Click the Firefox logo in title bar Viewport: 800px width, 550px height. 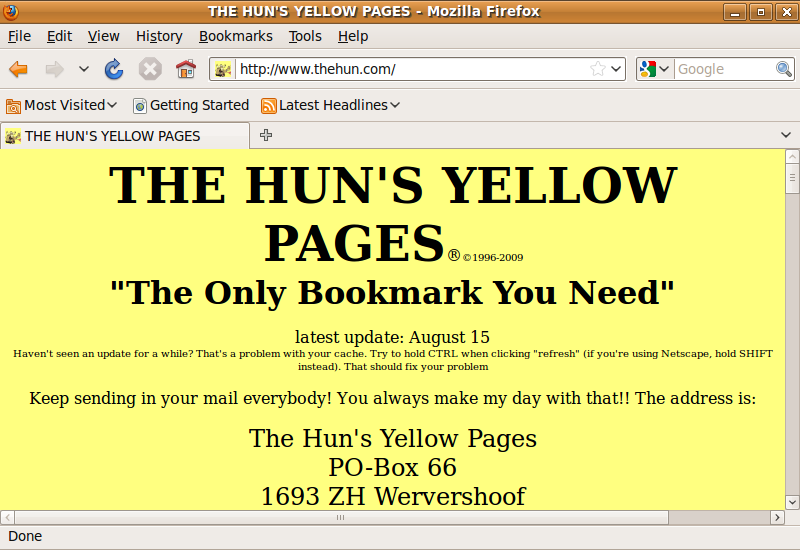11,11
